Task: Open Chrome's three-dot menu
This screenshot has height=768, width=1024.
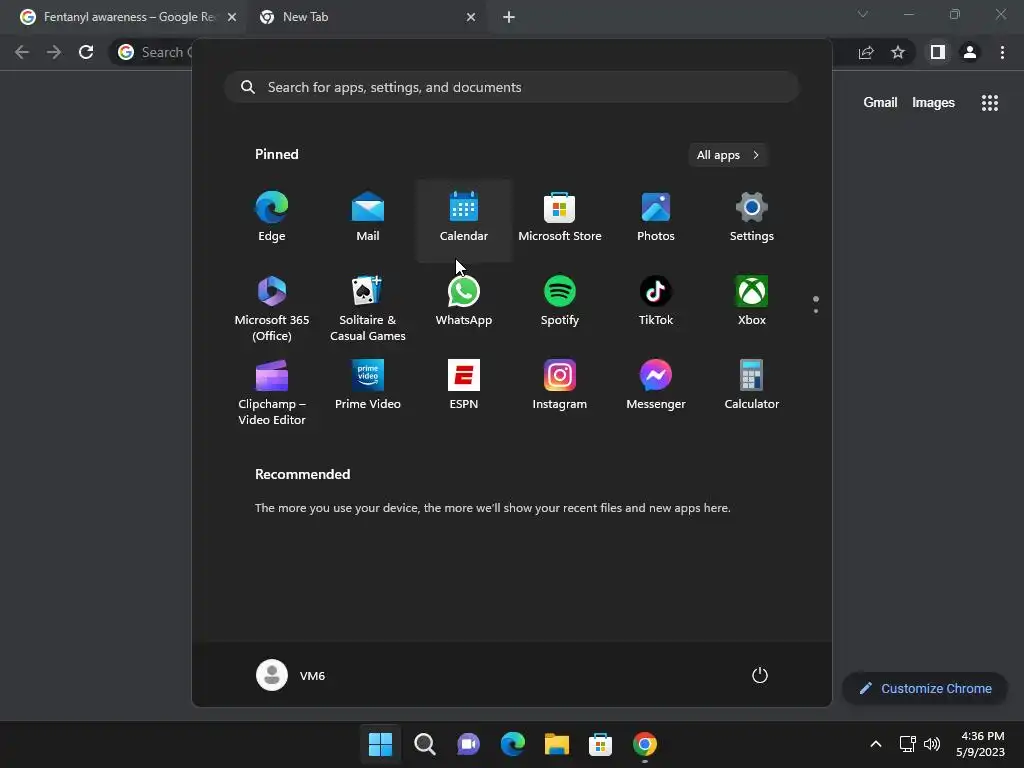Action: click(x=1002, y=52)
